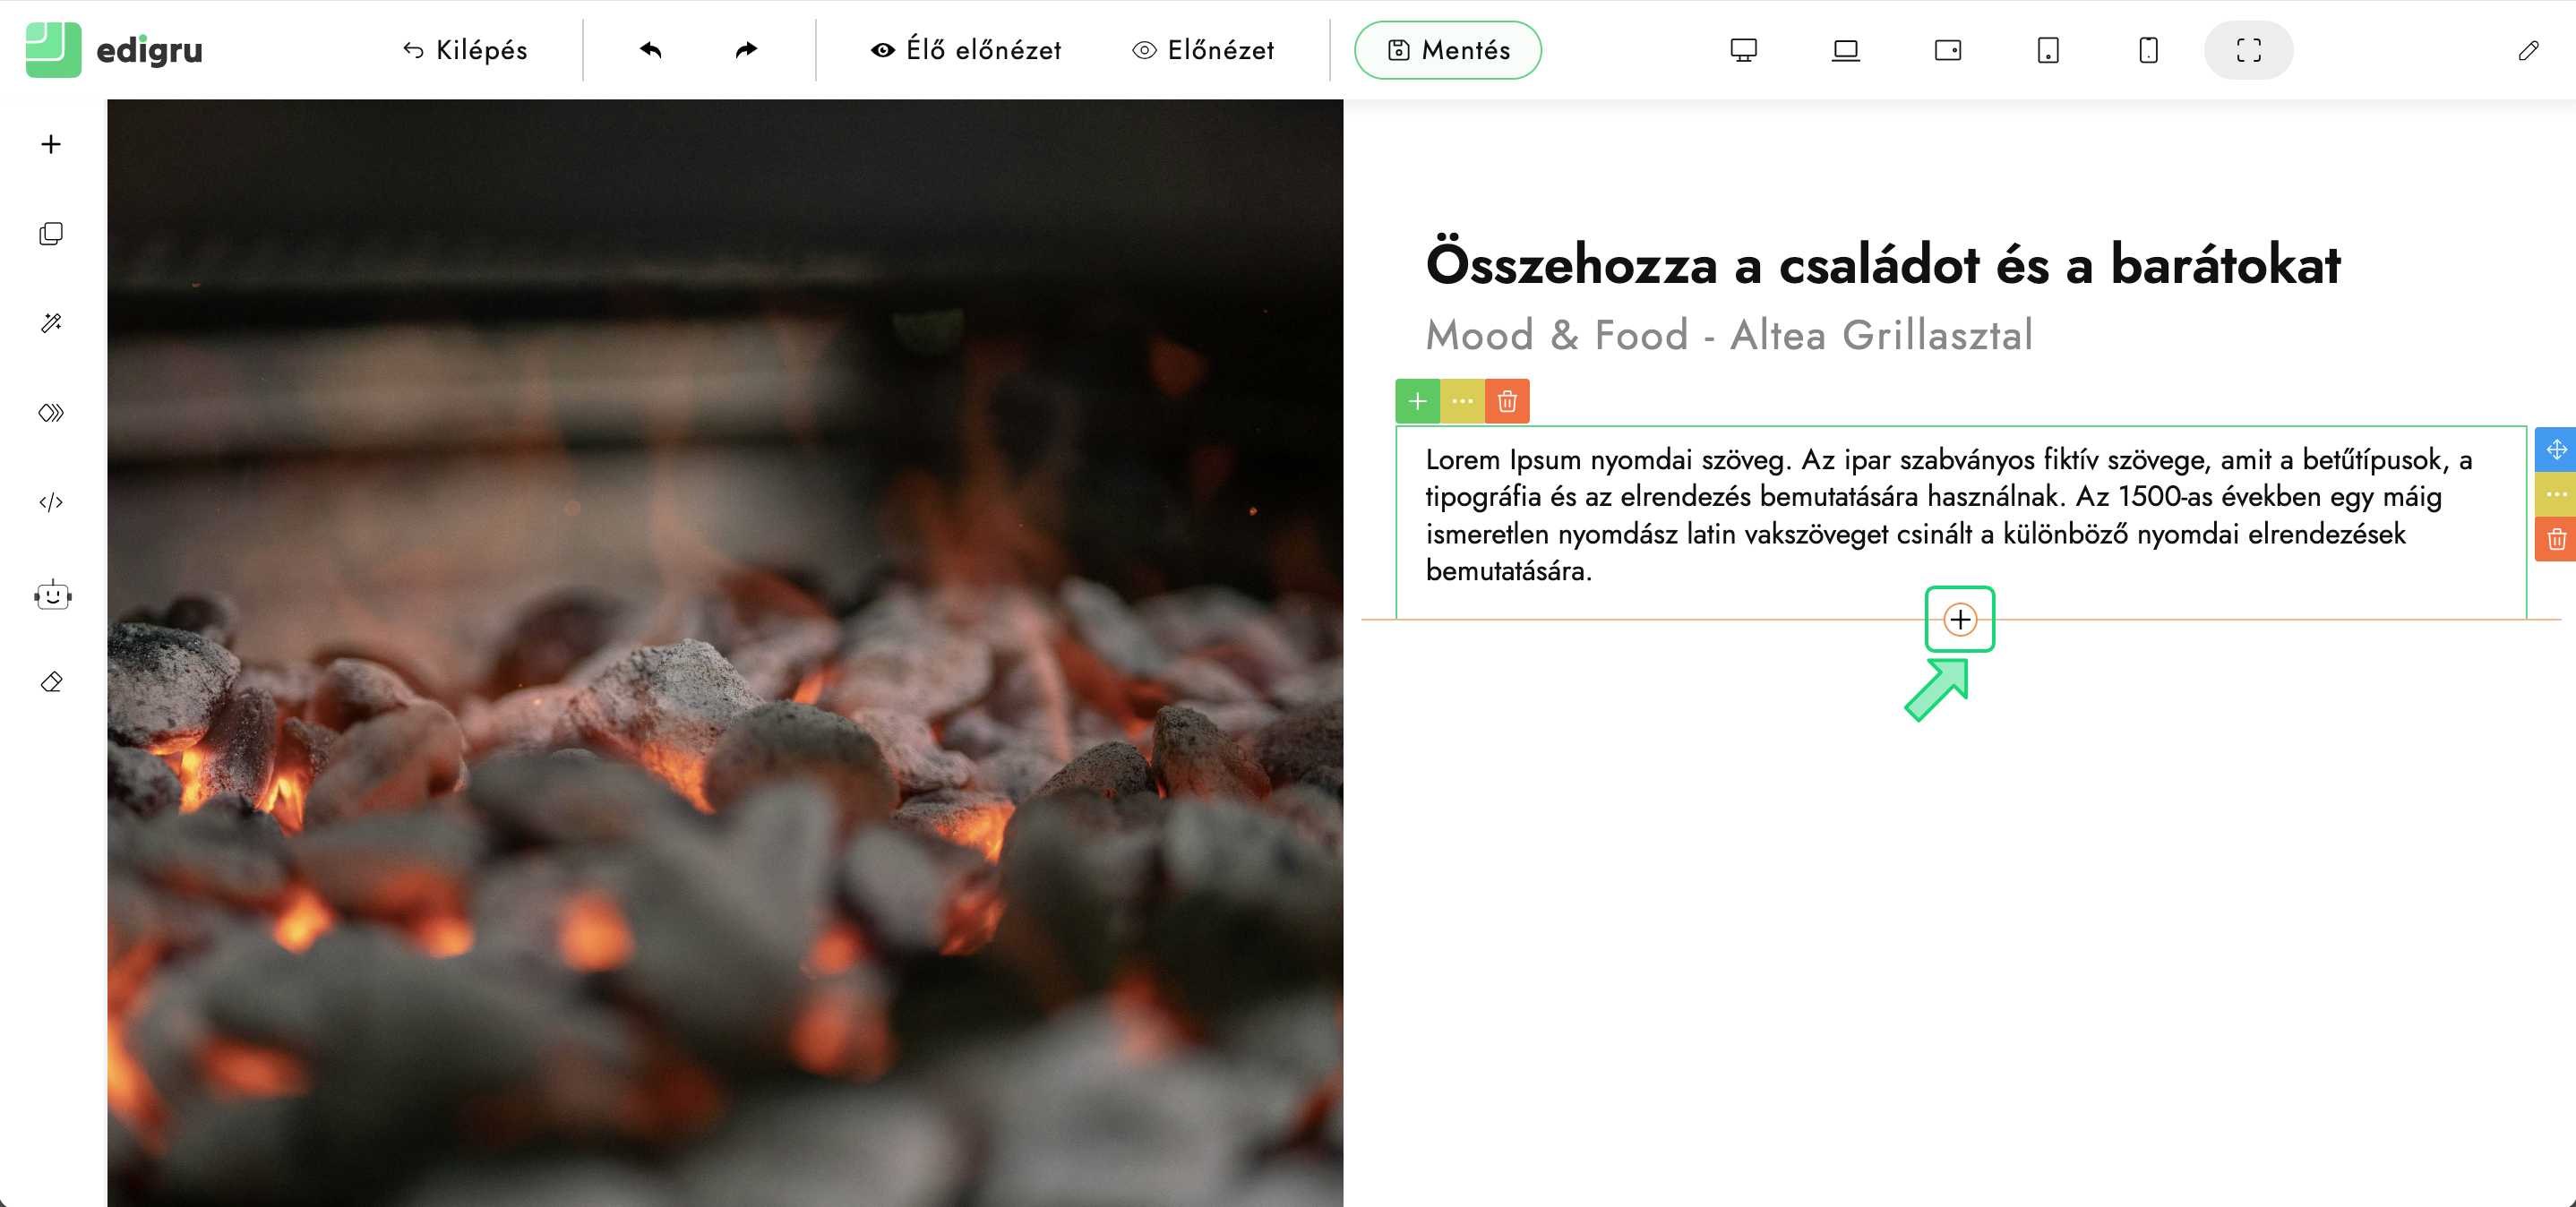Screen dimensions: 2576x1207
Task: Select the eraser icon in sidebar
Action: pos(51,682)
